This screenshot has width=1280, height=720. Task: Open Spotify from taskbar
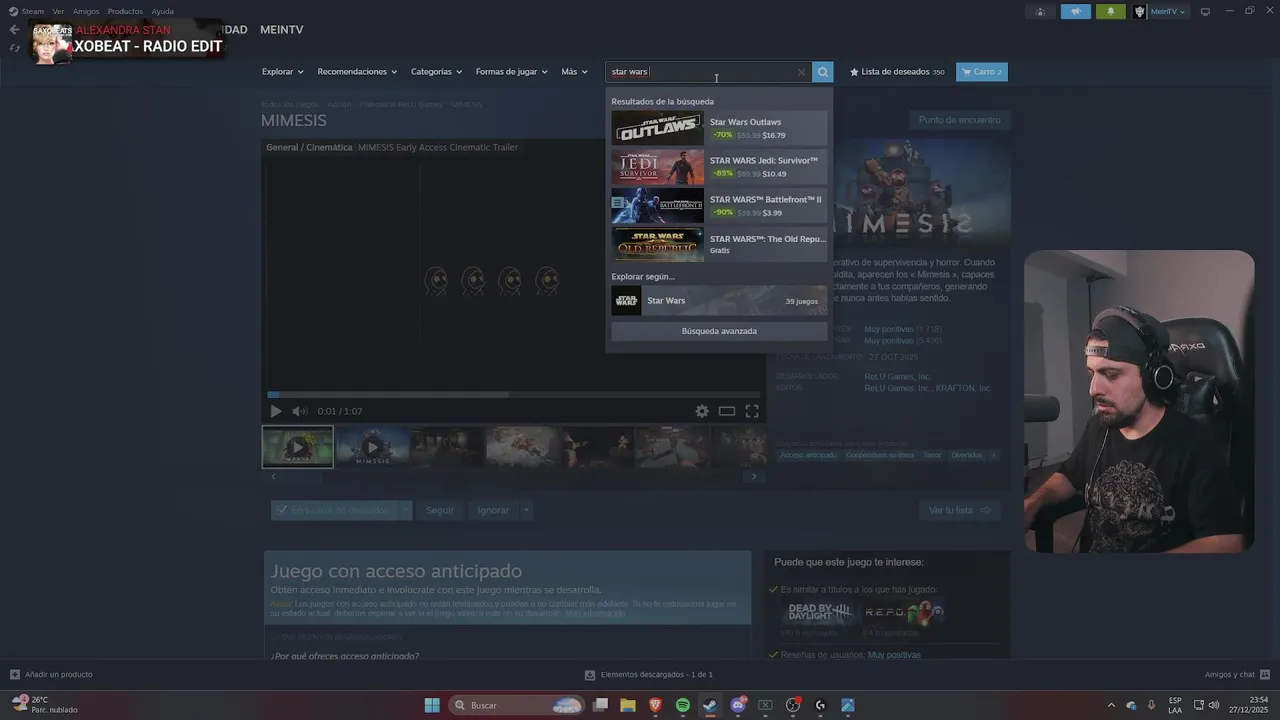point(683,705)
